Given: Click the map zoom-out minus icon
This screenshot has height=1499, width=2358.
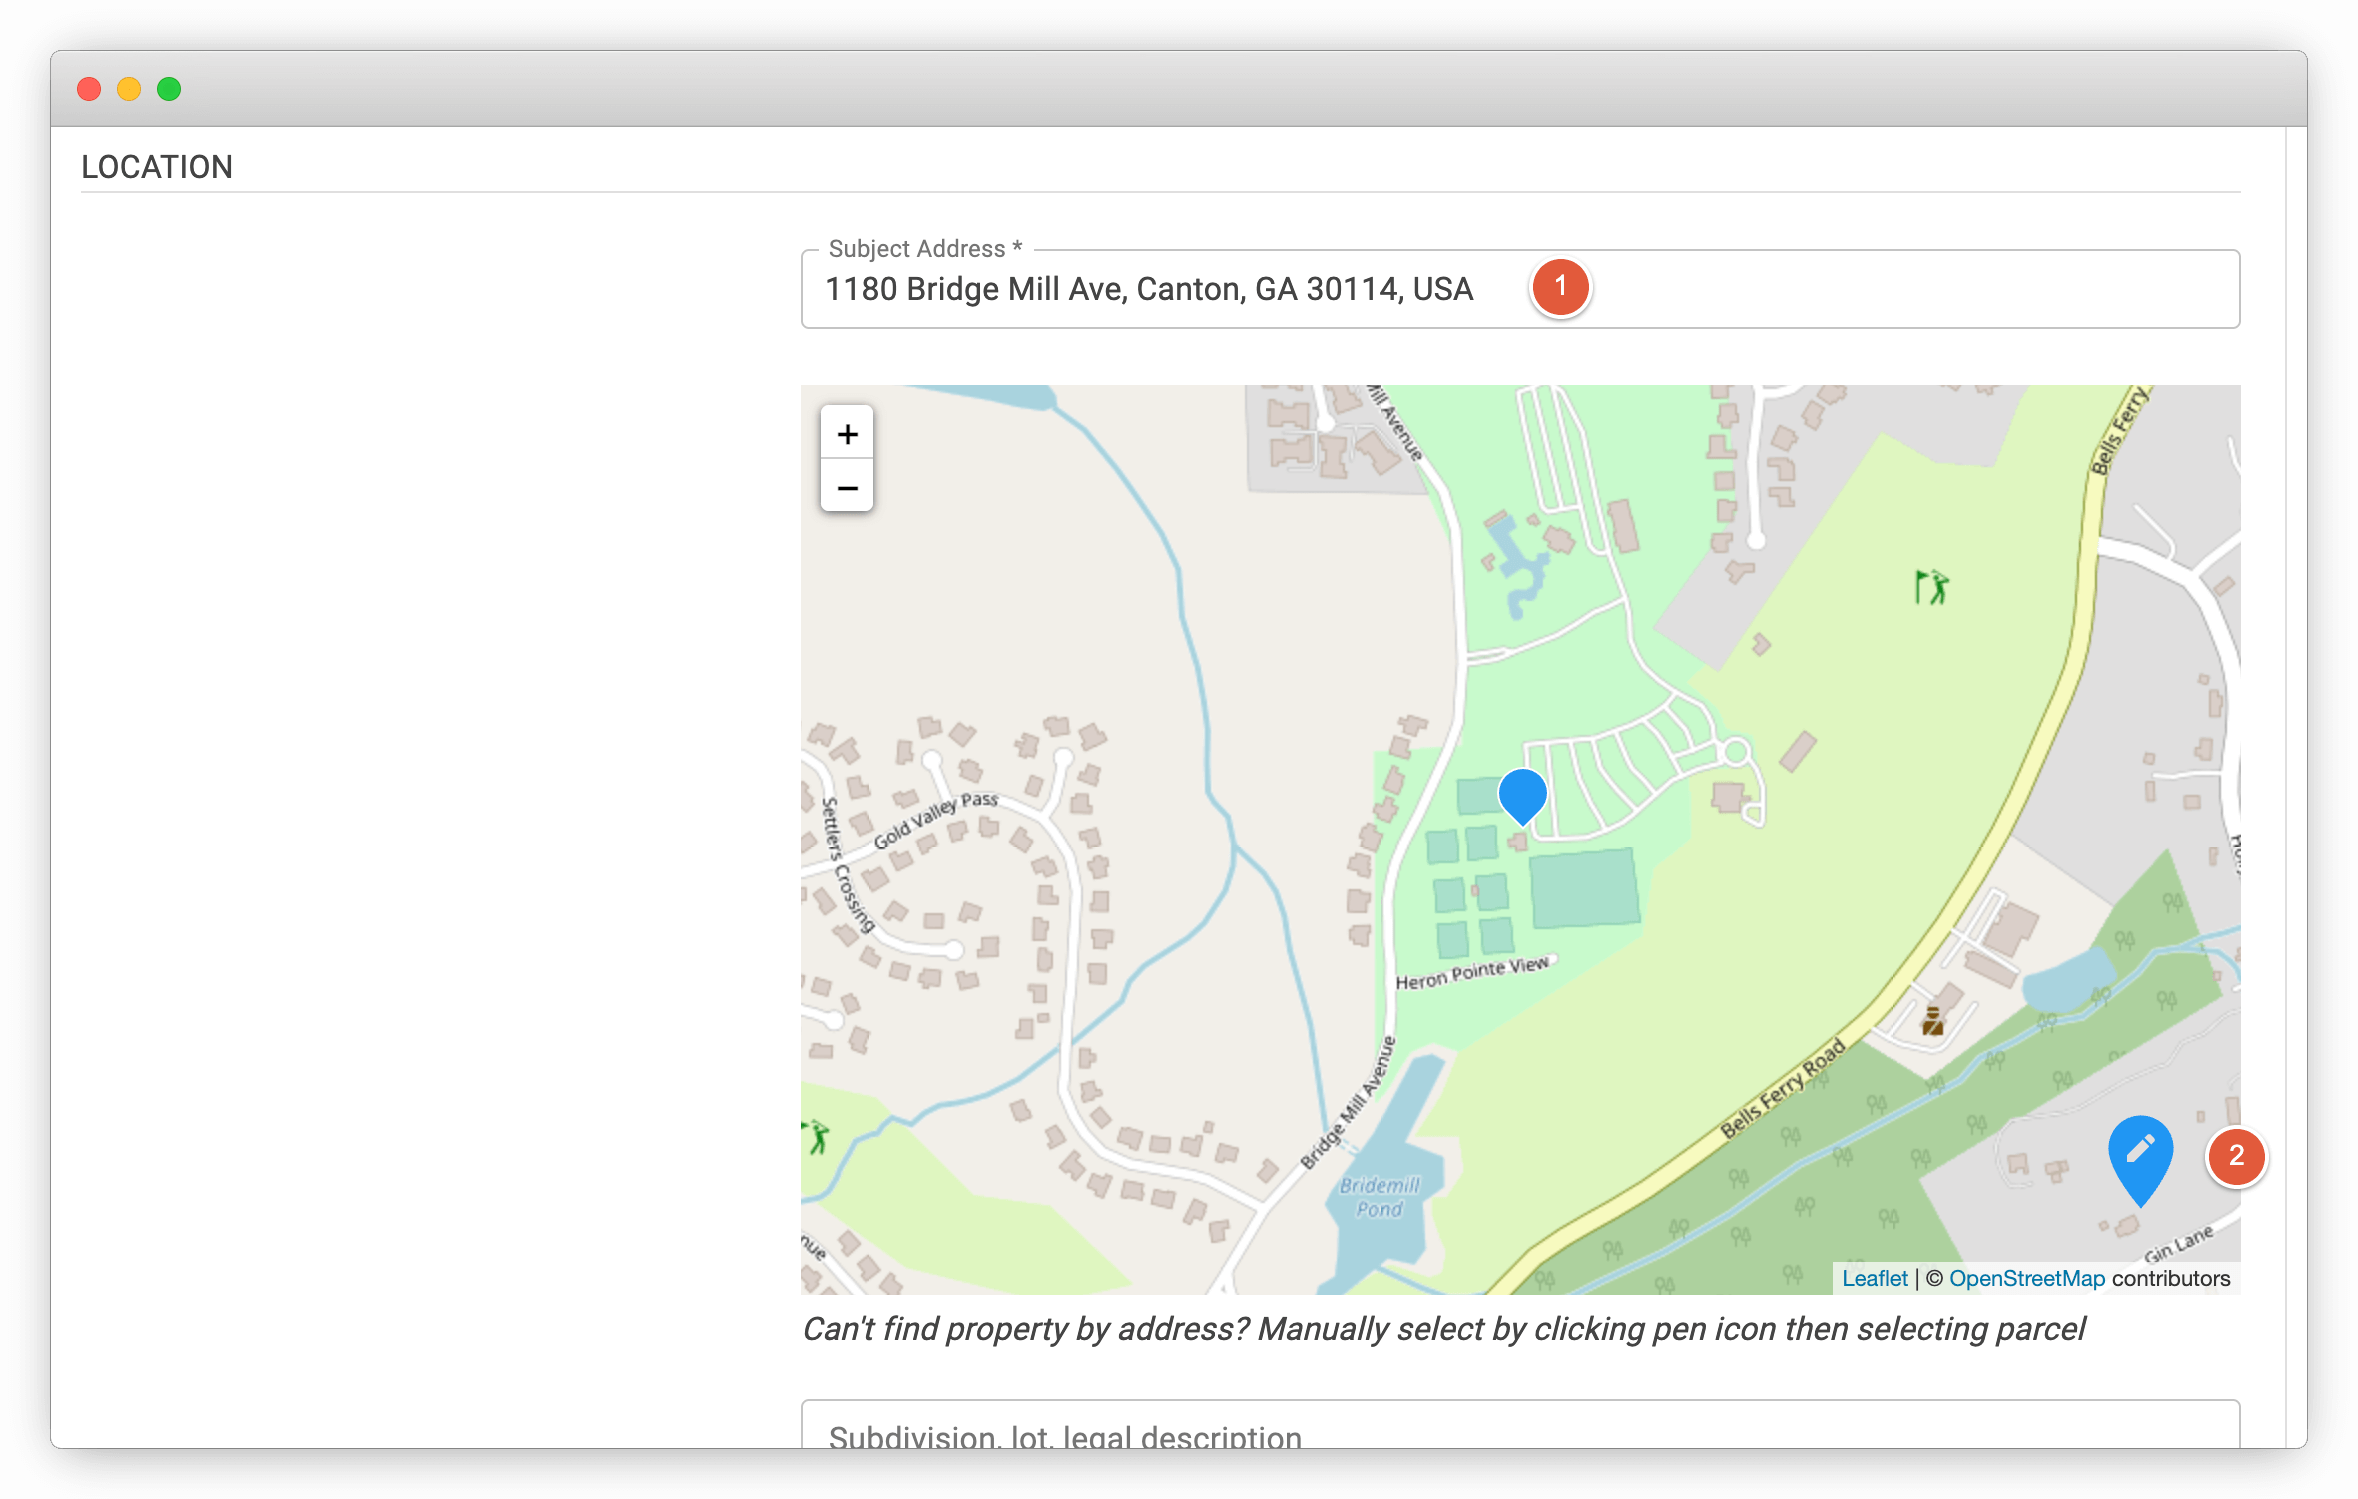Looking at the screenshot, I should pos(846,488).
